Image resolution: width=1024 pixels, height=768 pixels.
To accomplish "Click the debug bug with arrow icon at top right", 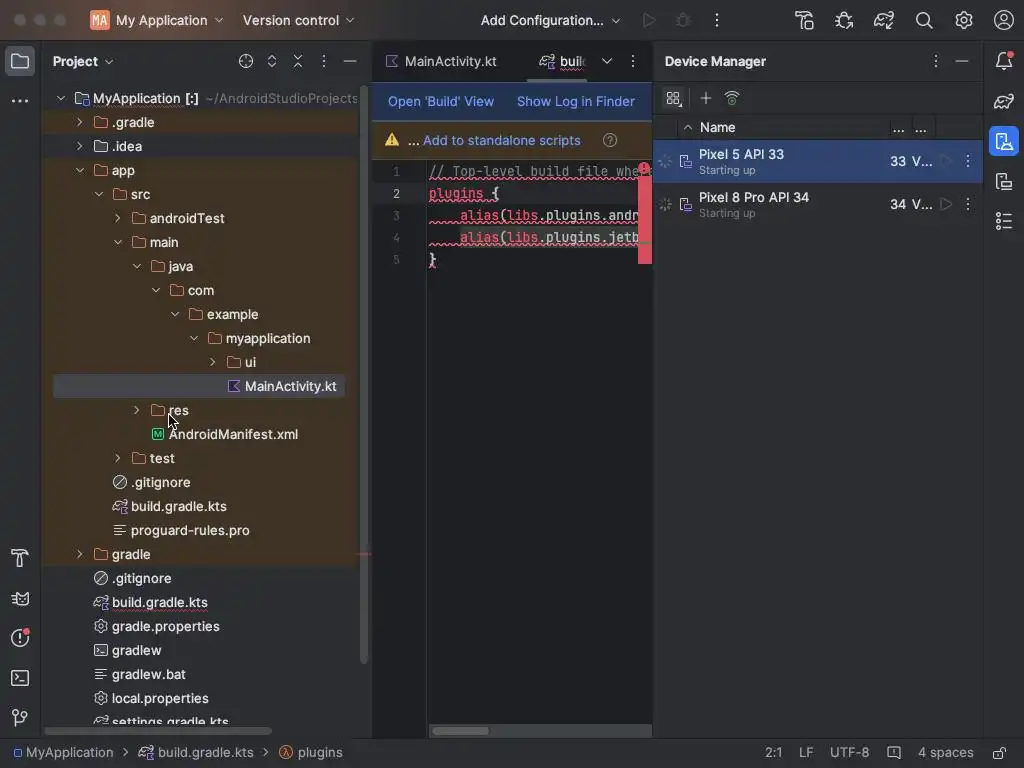I will click(844, 20).
